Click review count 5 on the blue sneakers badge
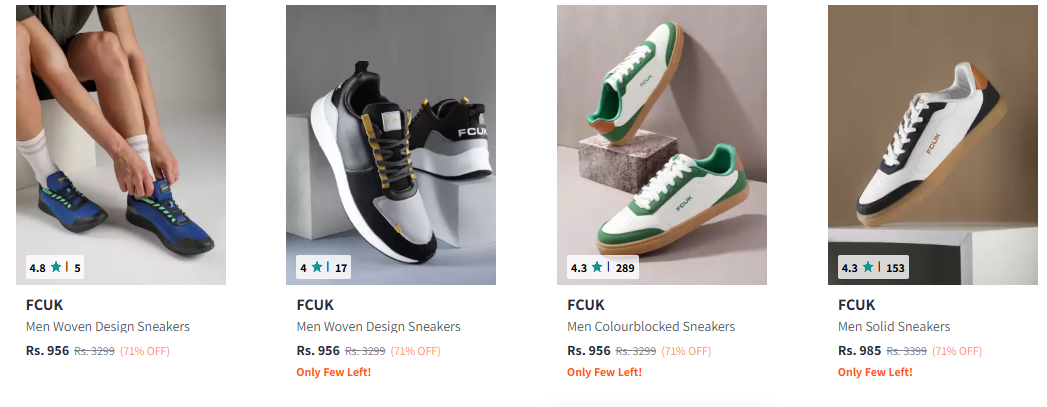 point(77,268)
